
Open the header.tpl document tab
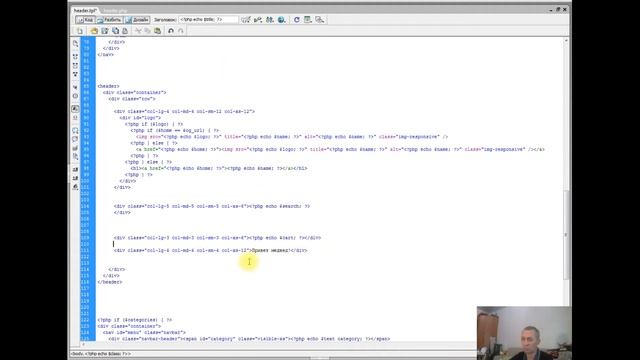tap(84, 10)
